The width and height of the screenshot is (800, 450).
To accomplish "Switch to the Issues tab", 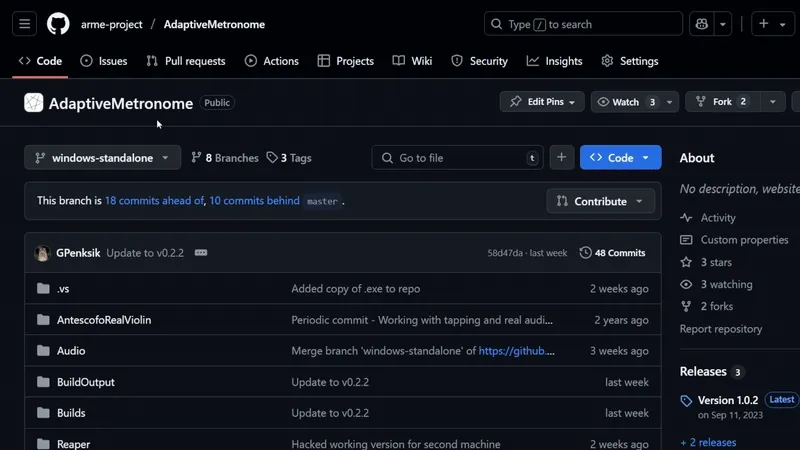I will [104, 61].
